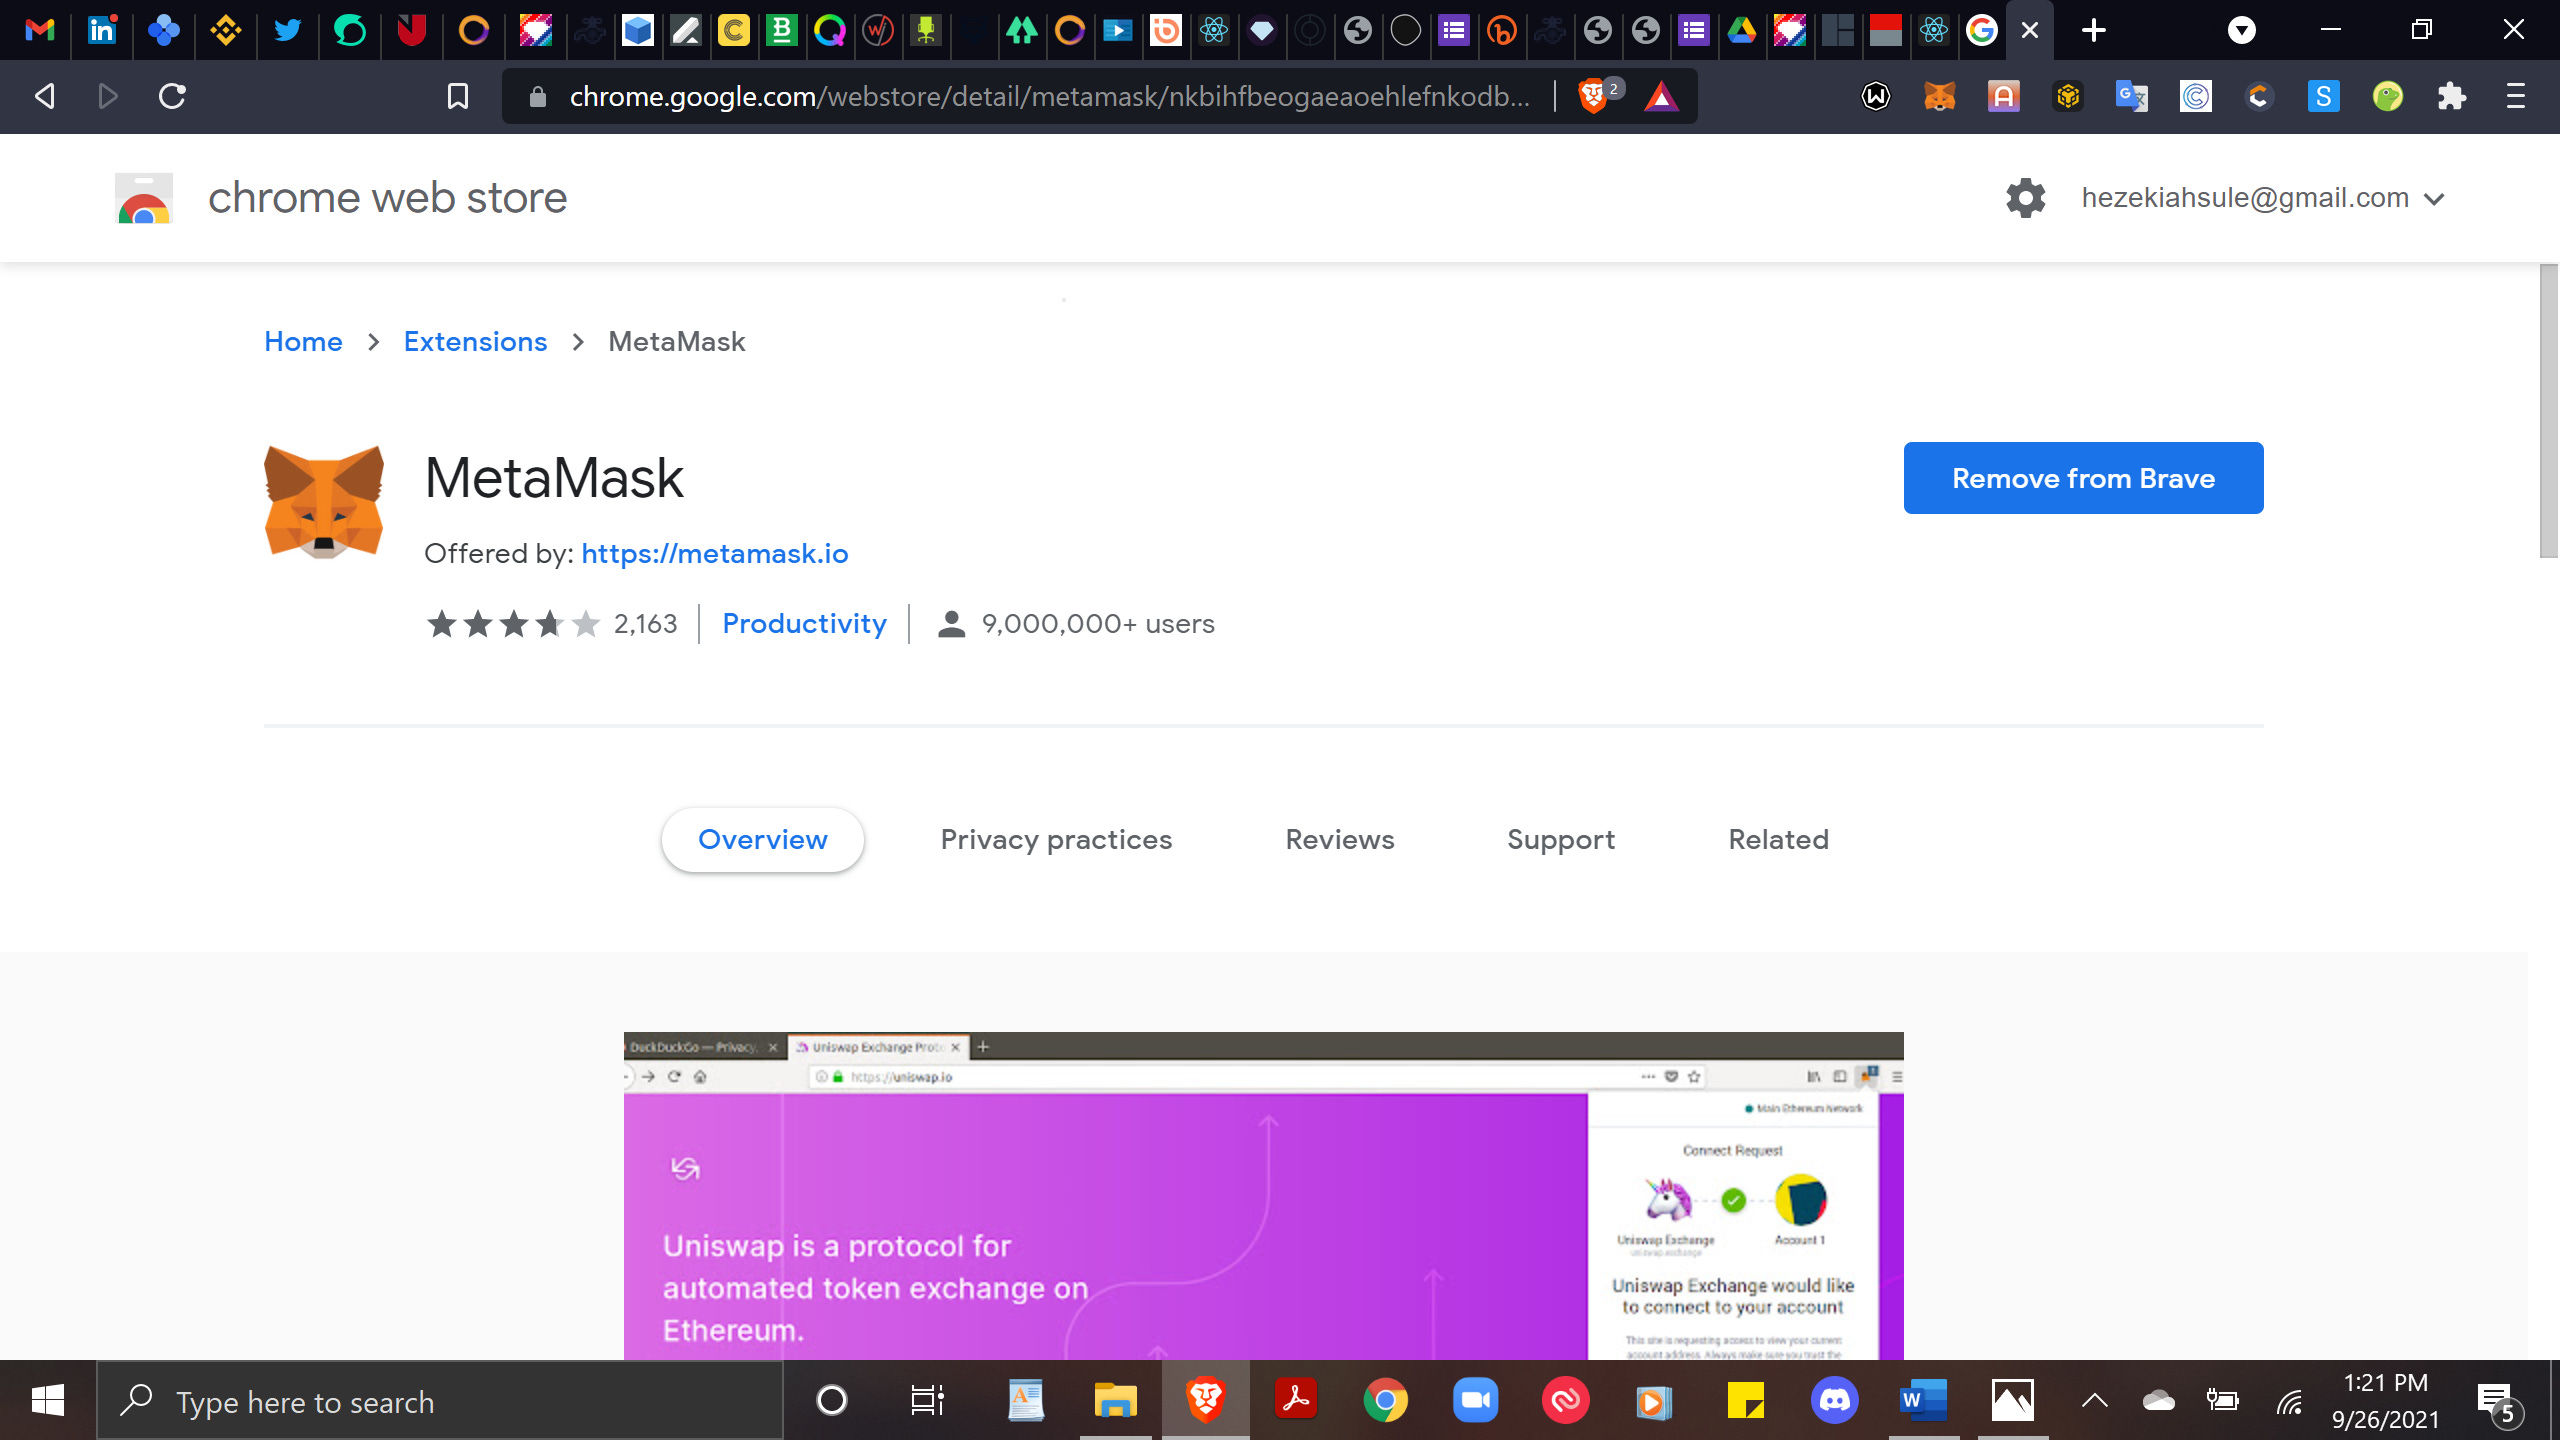
Task: Go to the Extensions breadcrumb
Action: [475, 342]
